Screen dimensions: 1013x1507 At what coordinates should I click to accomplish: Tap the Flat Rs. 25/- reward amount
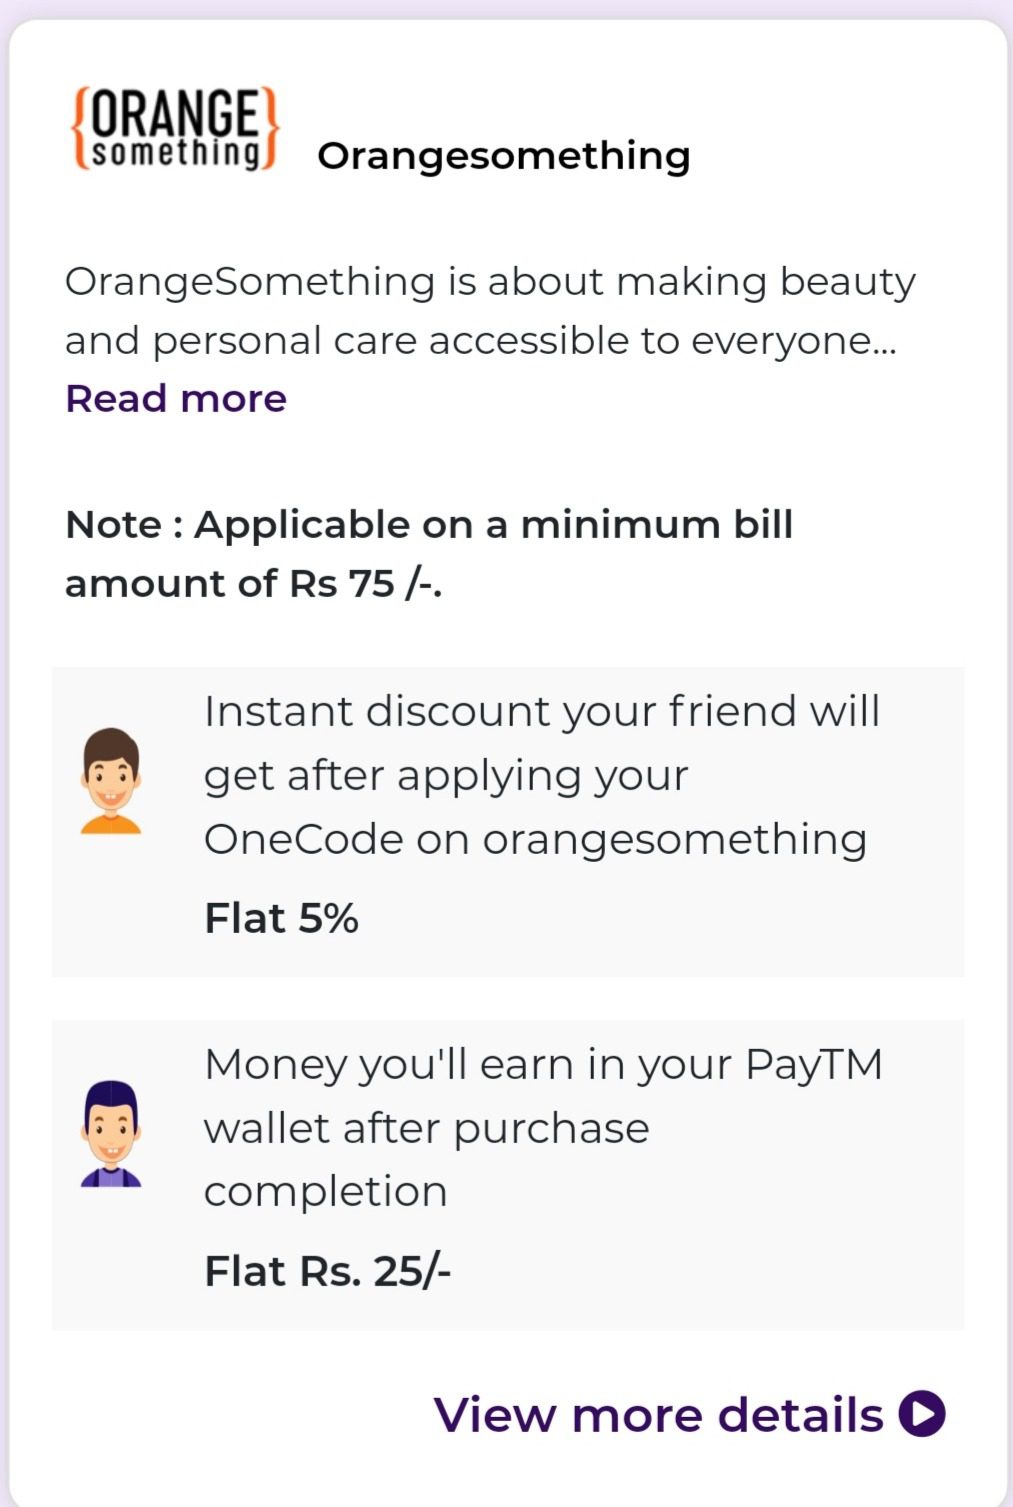(327, 1271)
